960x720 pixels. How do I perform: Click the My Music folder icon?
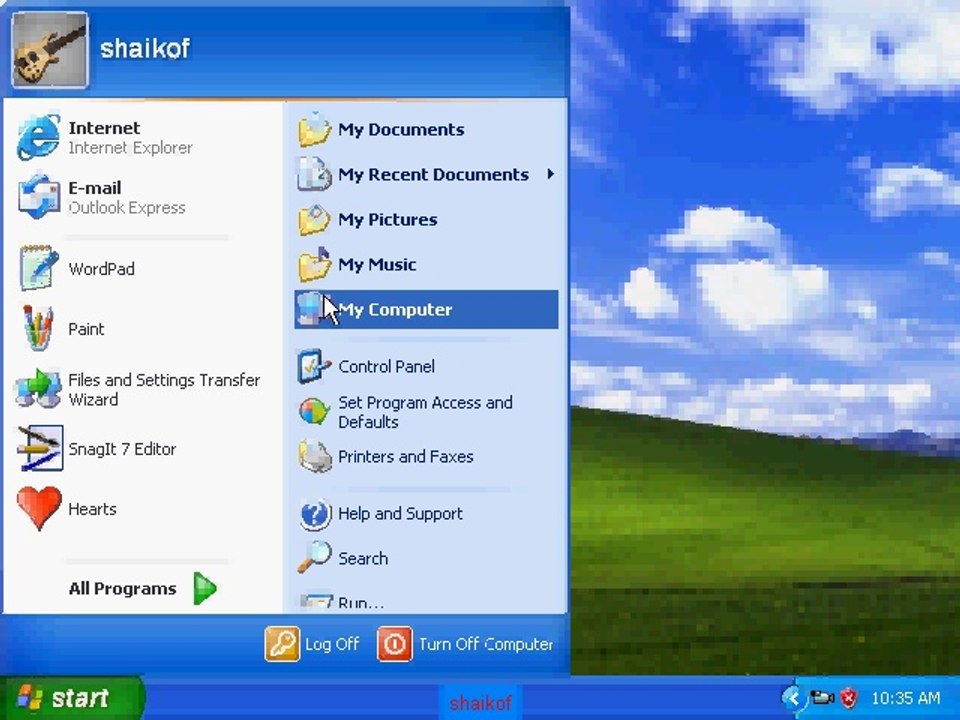pyautogui.click(x=315, y=264)
